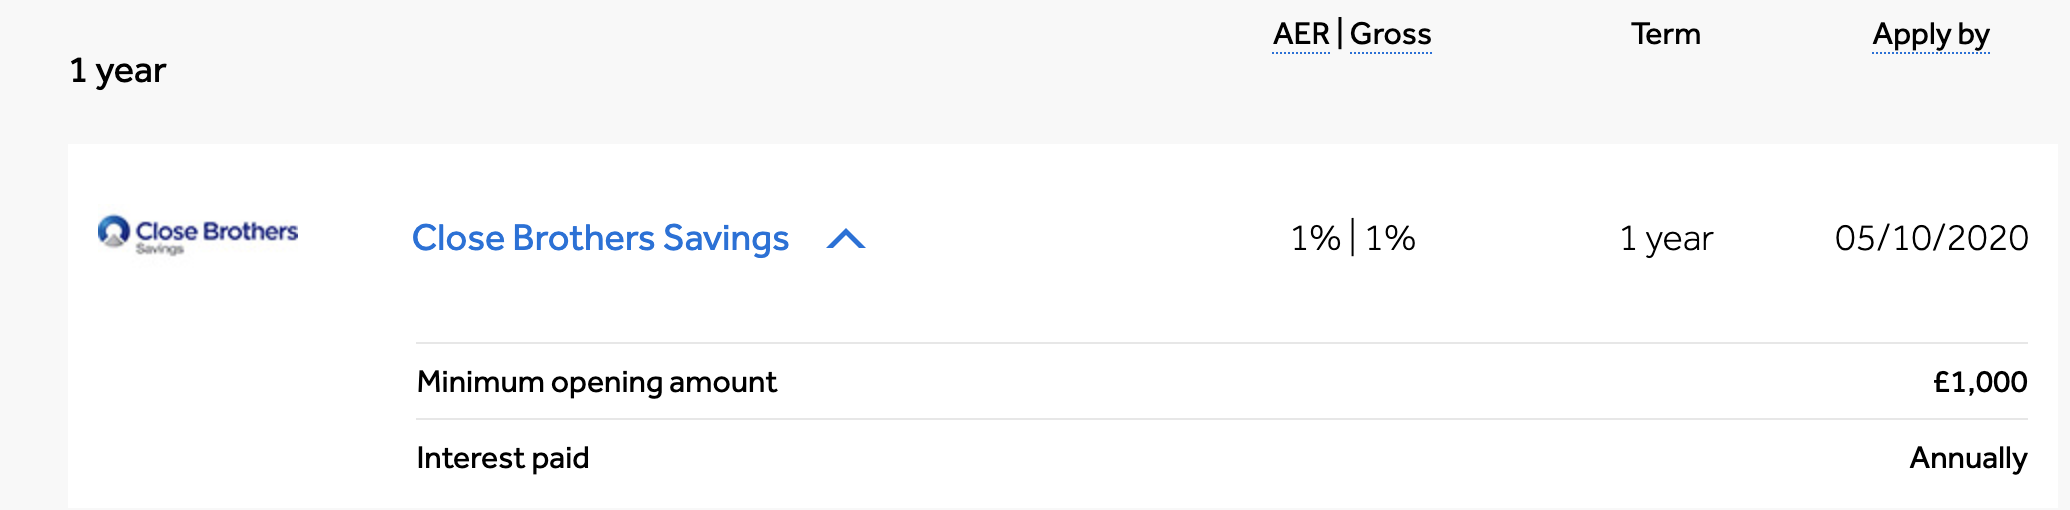This screenshot has height=510, width=2070.
Task: Click the Term column header
Action: (1665, 34)
